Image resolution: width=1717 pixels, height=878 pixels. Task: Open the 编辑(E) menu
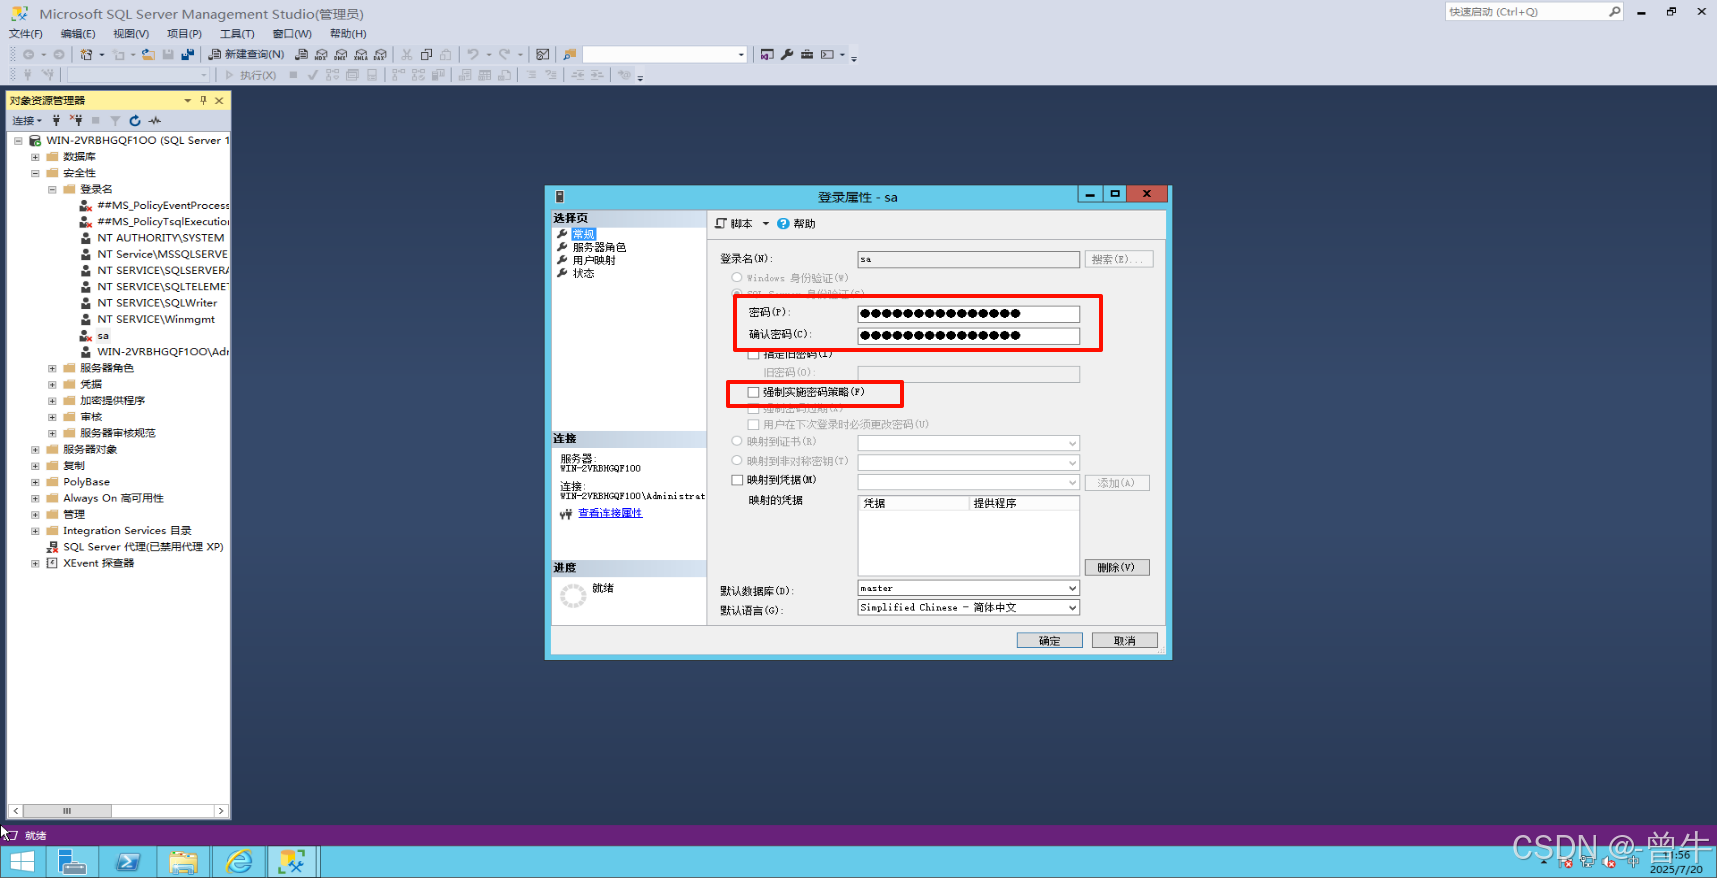[78, 34]
